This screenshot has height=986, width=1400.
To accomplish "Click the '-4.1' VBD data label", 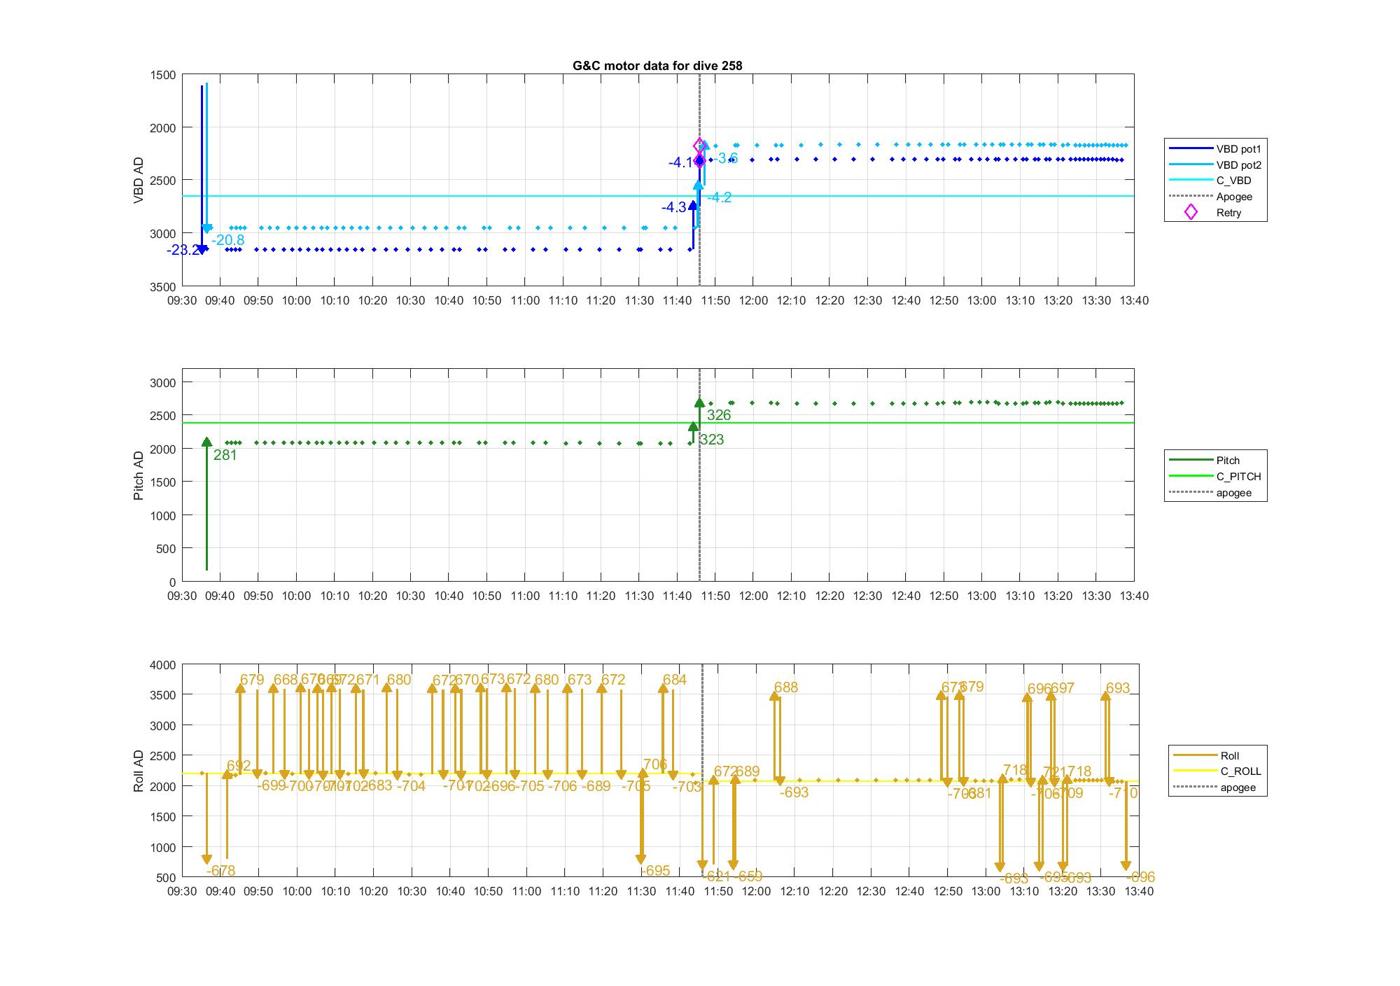I will coord(681,162).
